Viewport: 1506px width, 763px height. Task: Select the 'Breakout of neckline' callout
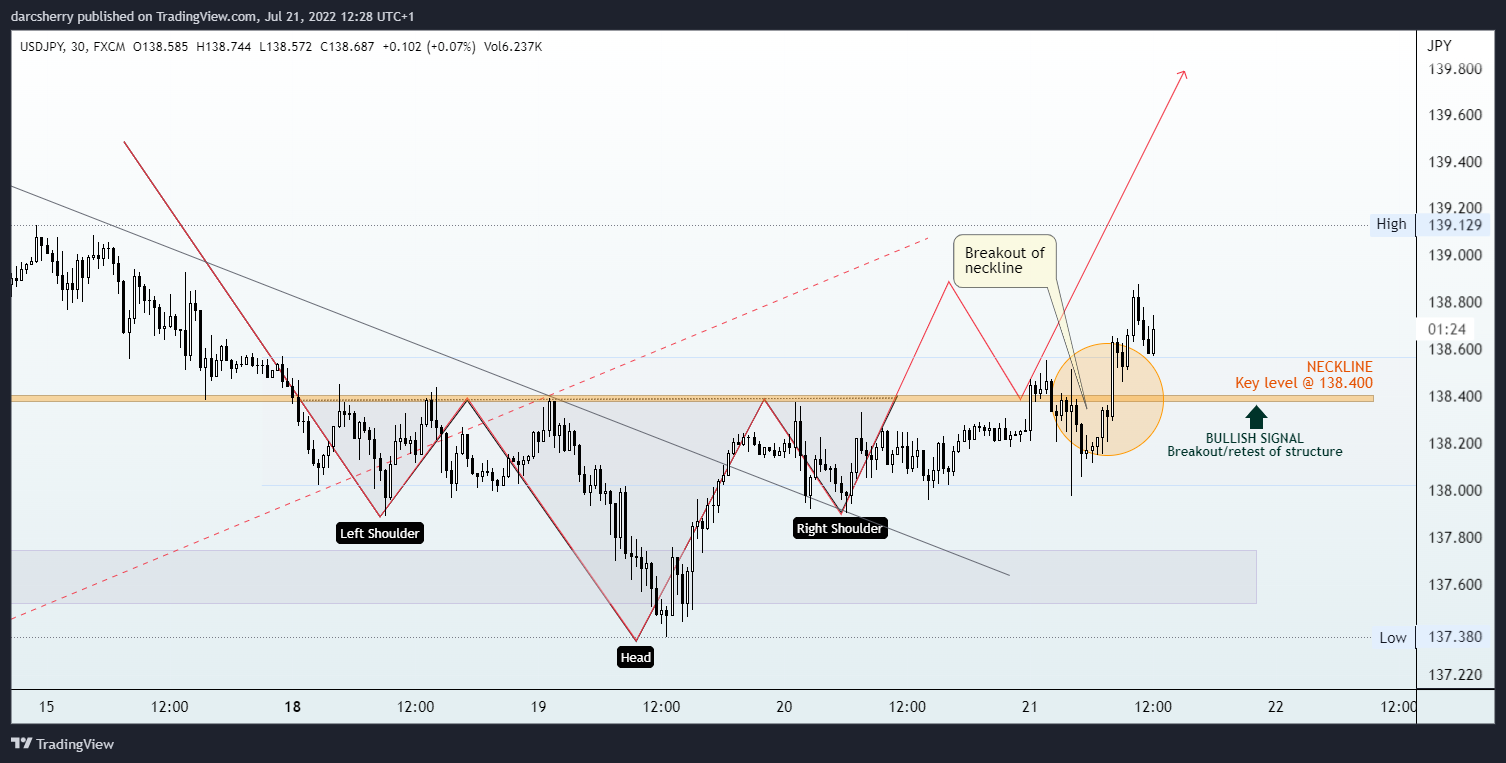pyautogui.click(x=1005, y=261)
